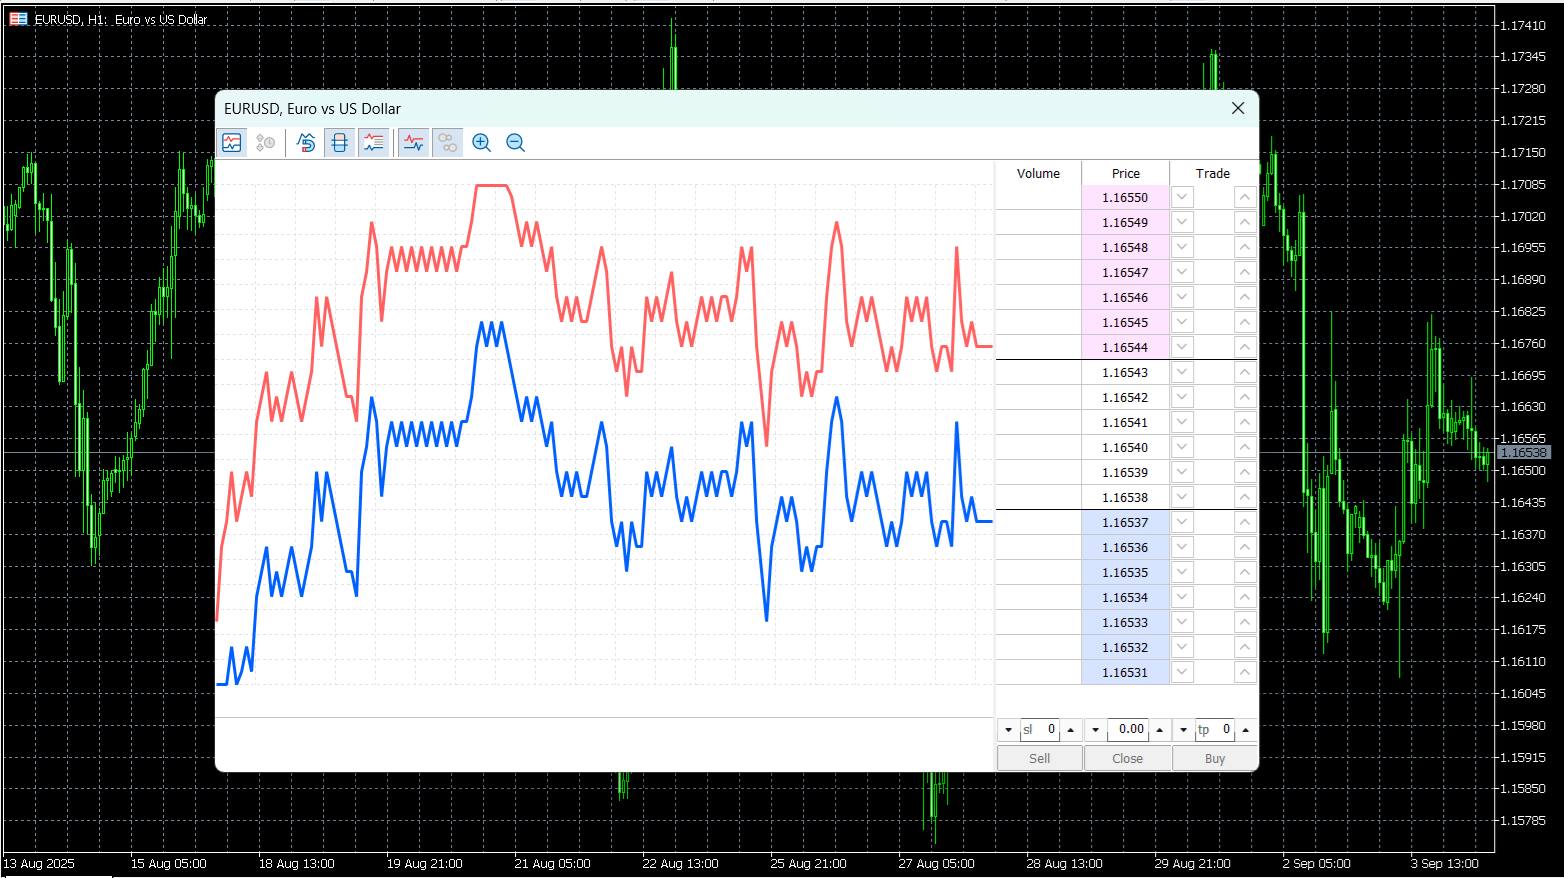The width and height of the screenshot is (1564, 878).
Task: Click the sell arrow on row 1.16532
Action: point(1182,647)
